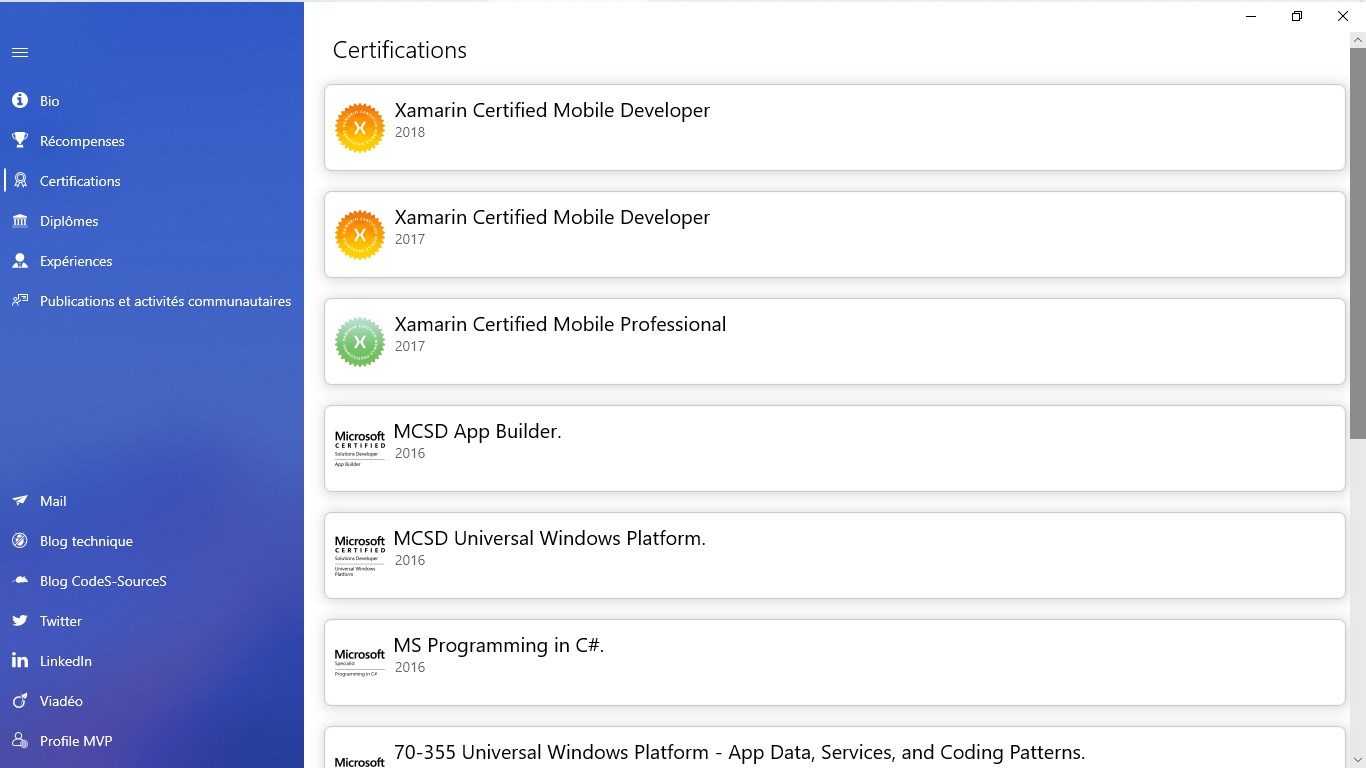The height and width of the screenshot is (768, 1366).
Task: Open Publications et activités communautaires section
Action: 165,301
